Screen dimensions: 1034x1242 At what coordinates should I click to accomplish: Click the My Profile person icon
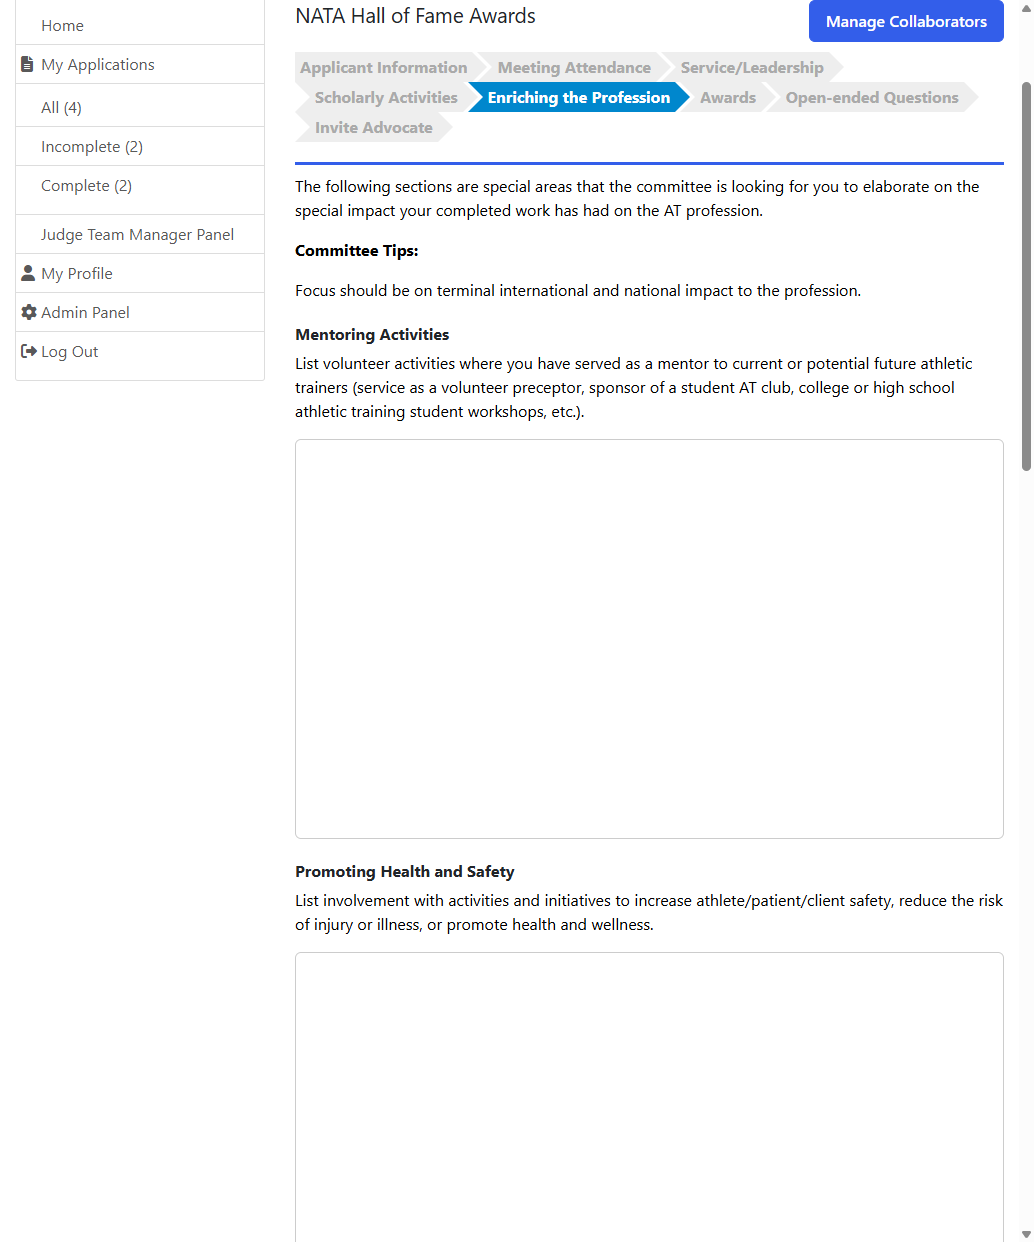point(28,273)
